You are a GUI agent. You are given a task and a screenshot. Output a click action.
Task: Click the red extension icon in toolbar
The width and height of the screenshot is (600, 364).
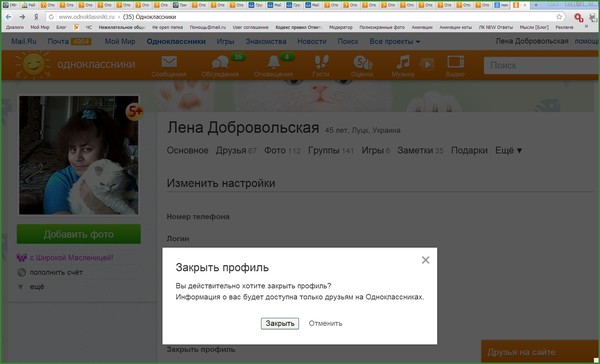(579, 18)
